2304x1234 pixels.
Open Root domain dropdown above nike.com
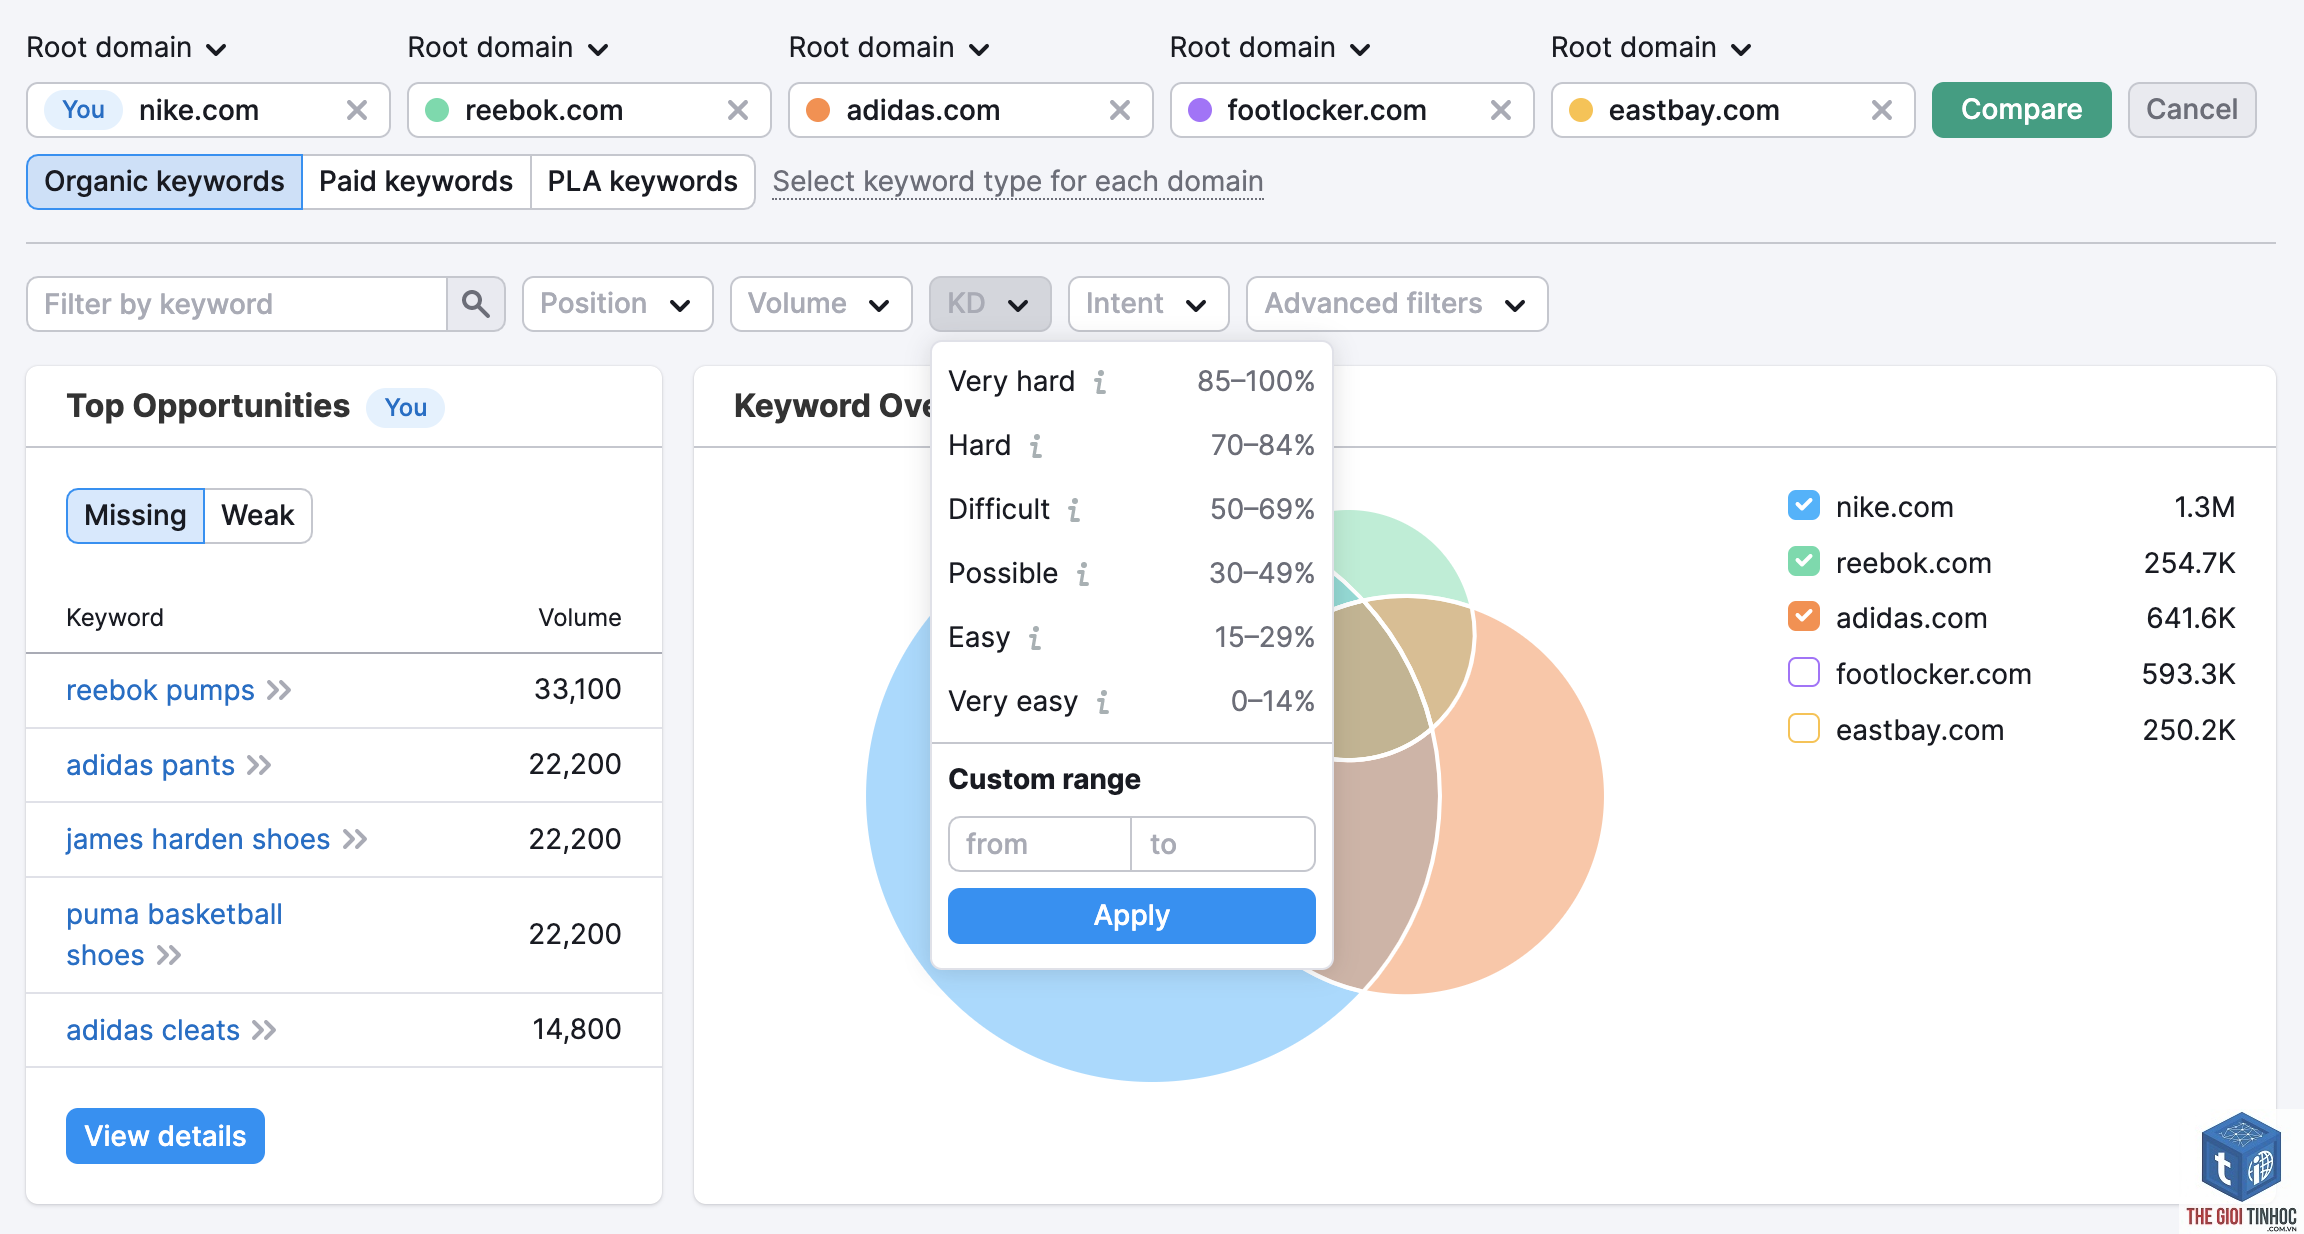[127, 48]
